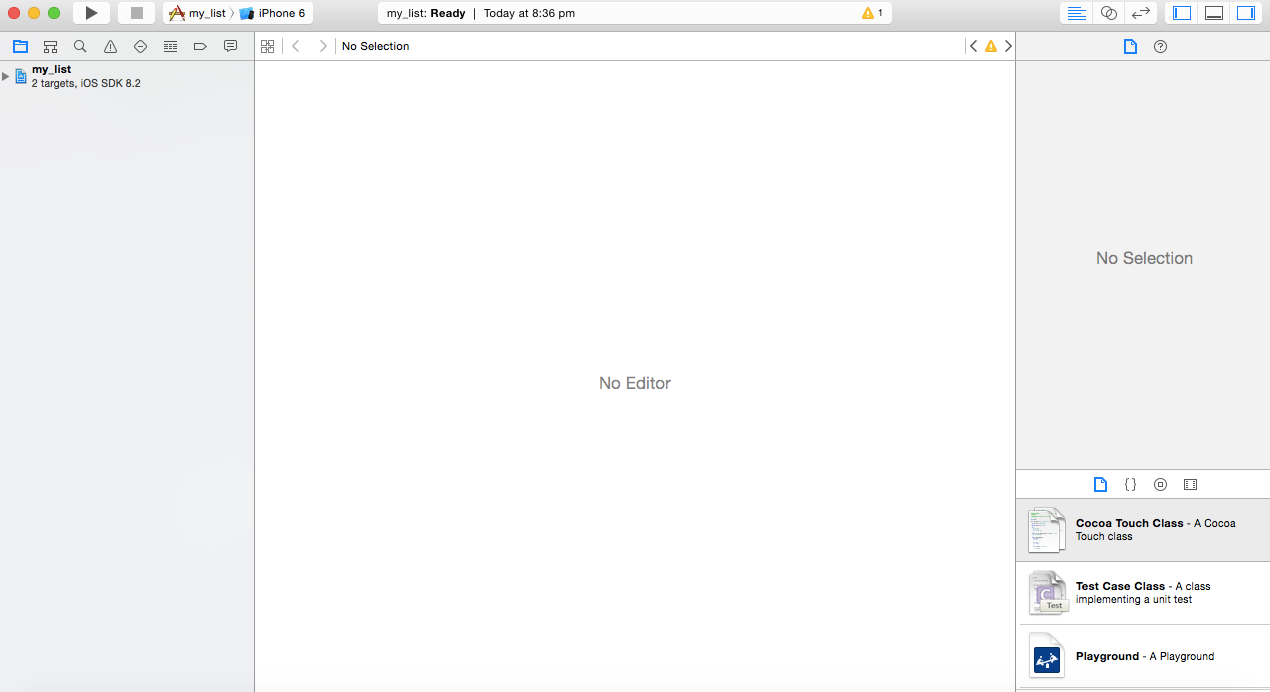Run the project with the Play button
The image size is (1270, 692).
tap(90, 12)
